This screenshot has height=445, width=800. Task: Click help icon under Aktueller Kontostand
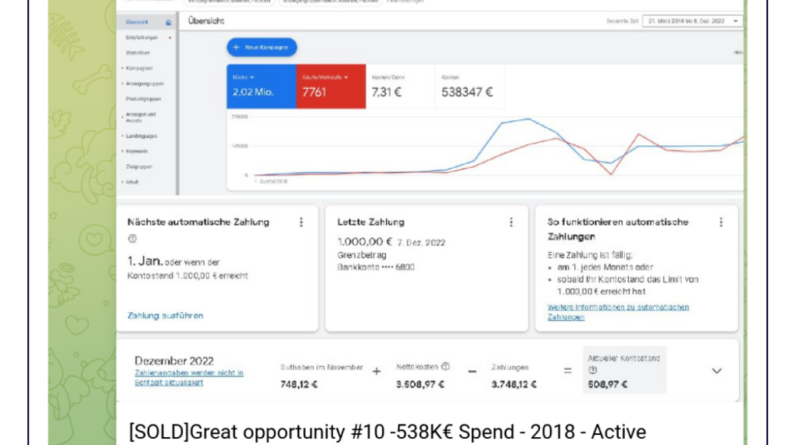pyautogui.click(x=592, y=370)
